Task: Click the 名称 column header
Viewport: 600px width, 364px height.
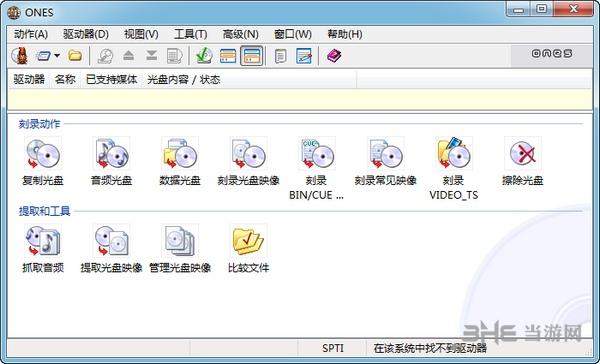Action: (65, 79)
